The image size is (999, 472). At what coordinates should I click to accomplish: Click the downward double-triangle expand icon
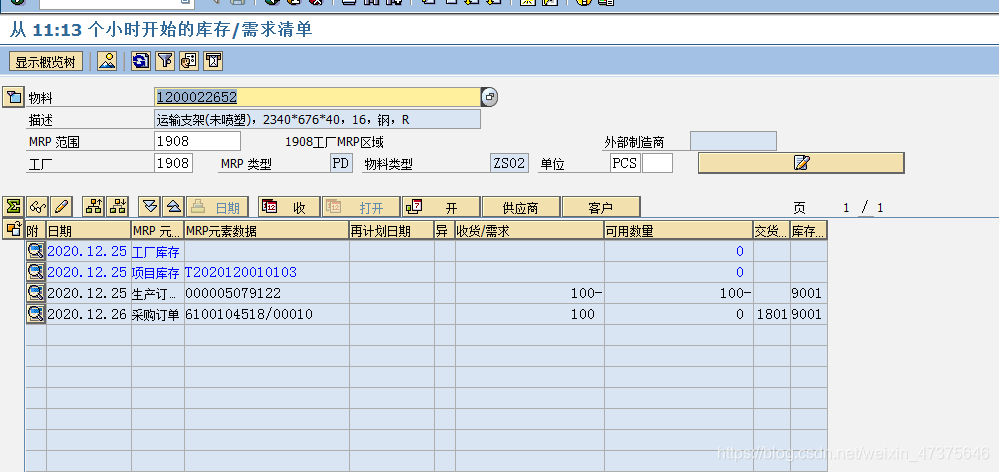tap(150, 207)
